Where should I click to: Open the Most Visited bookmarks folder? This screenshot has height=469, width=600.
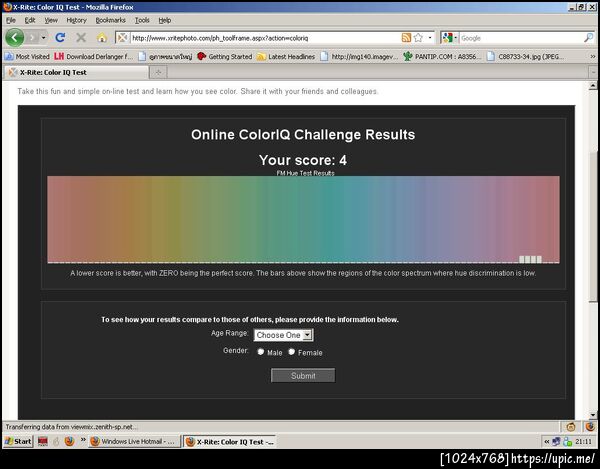click(27, 57)
